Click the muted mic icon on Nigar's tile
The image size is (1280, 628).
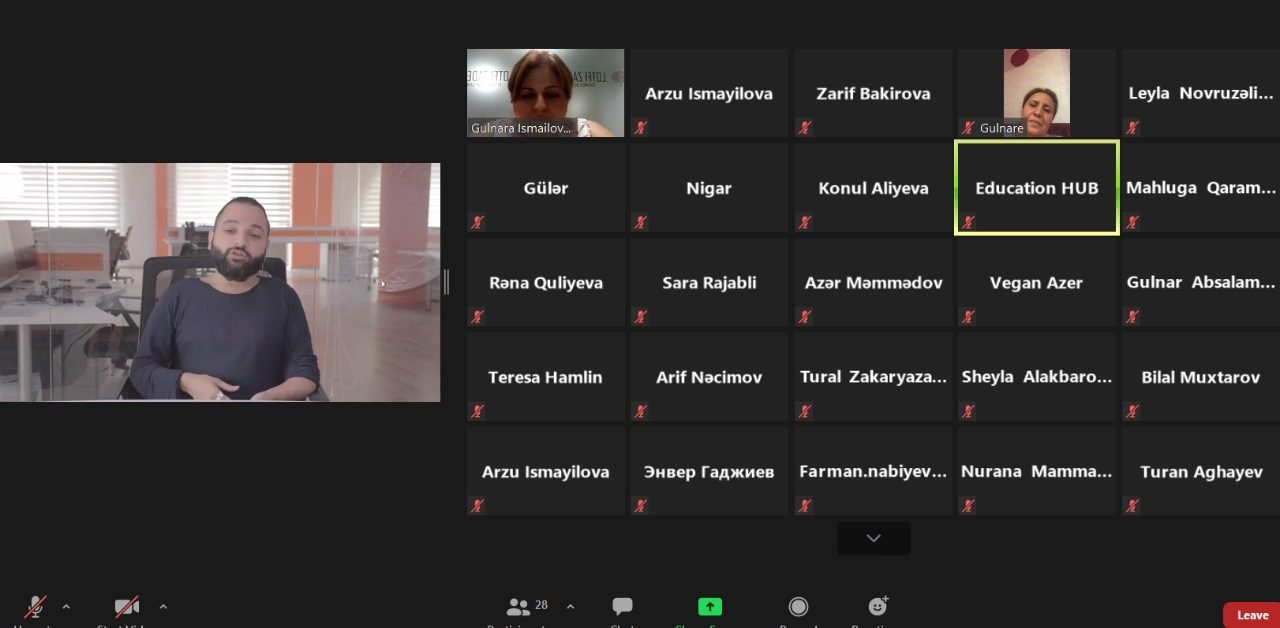[641, 222]
